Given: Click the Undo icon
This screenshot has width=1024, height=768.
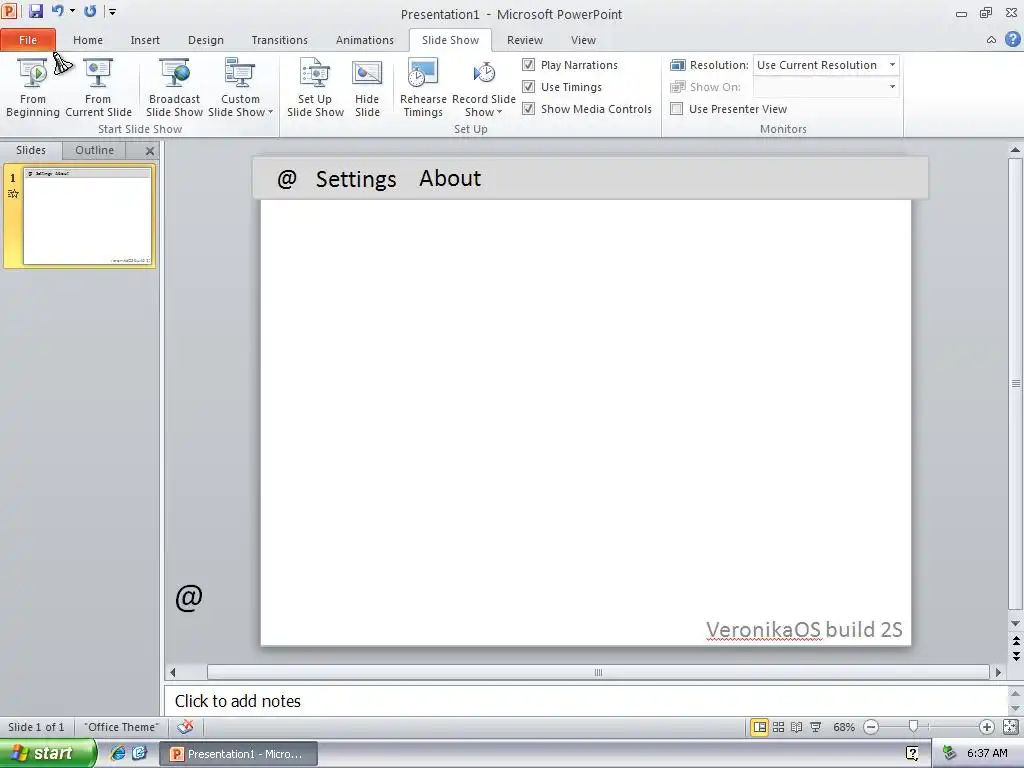Looking at the screenshot, I should [57, 11].
